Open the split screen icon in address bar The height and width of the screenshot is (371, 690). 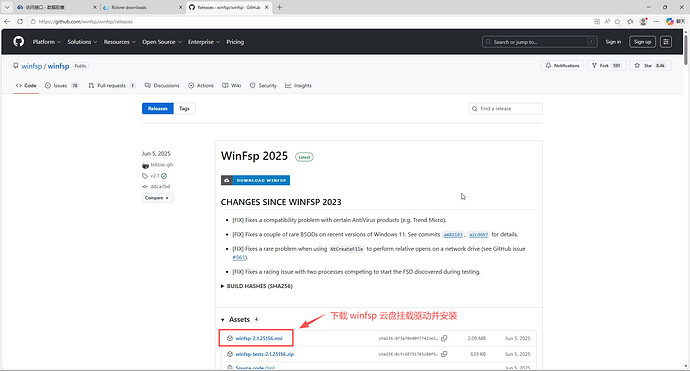click(x=597, y=21)
